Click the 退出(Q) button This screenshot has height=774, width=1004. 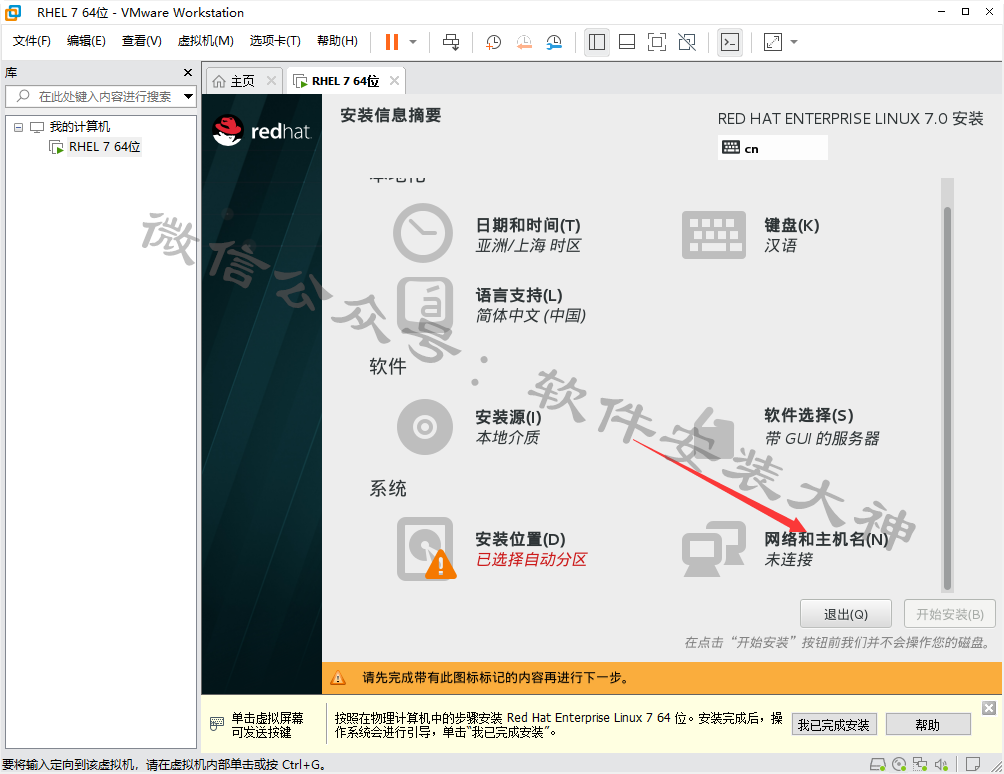coord(846,615)
